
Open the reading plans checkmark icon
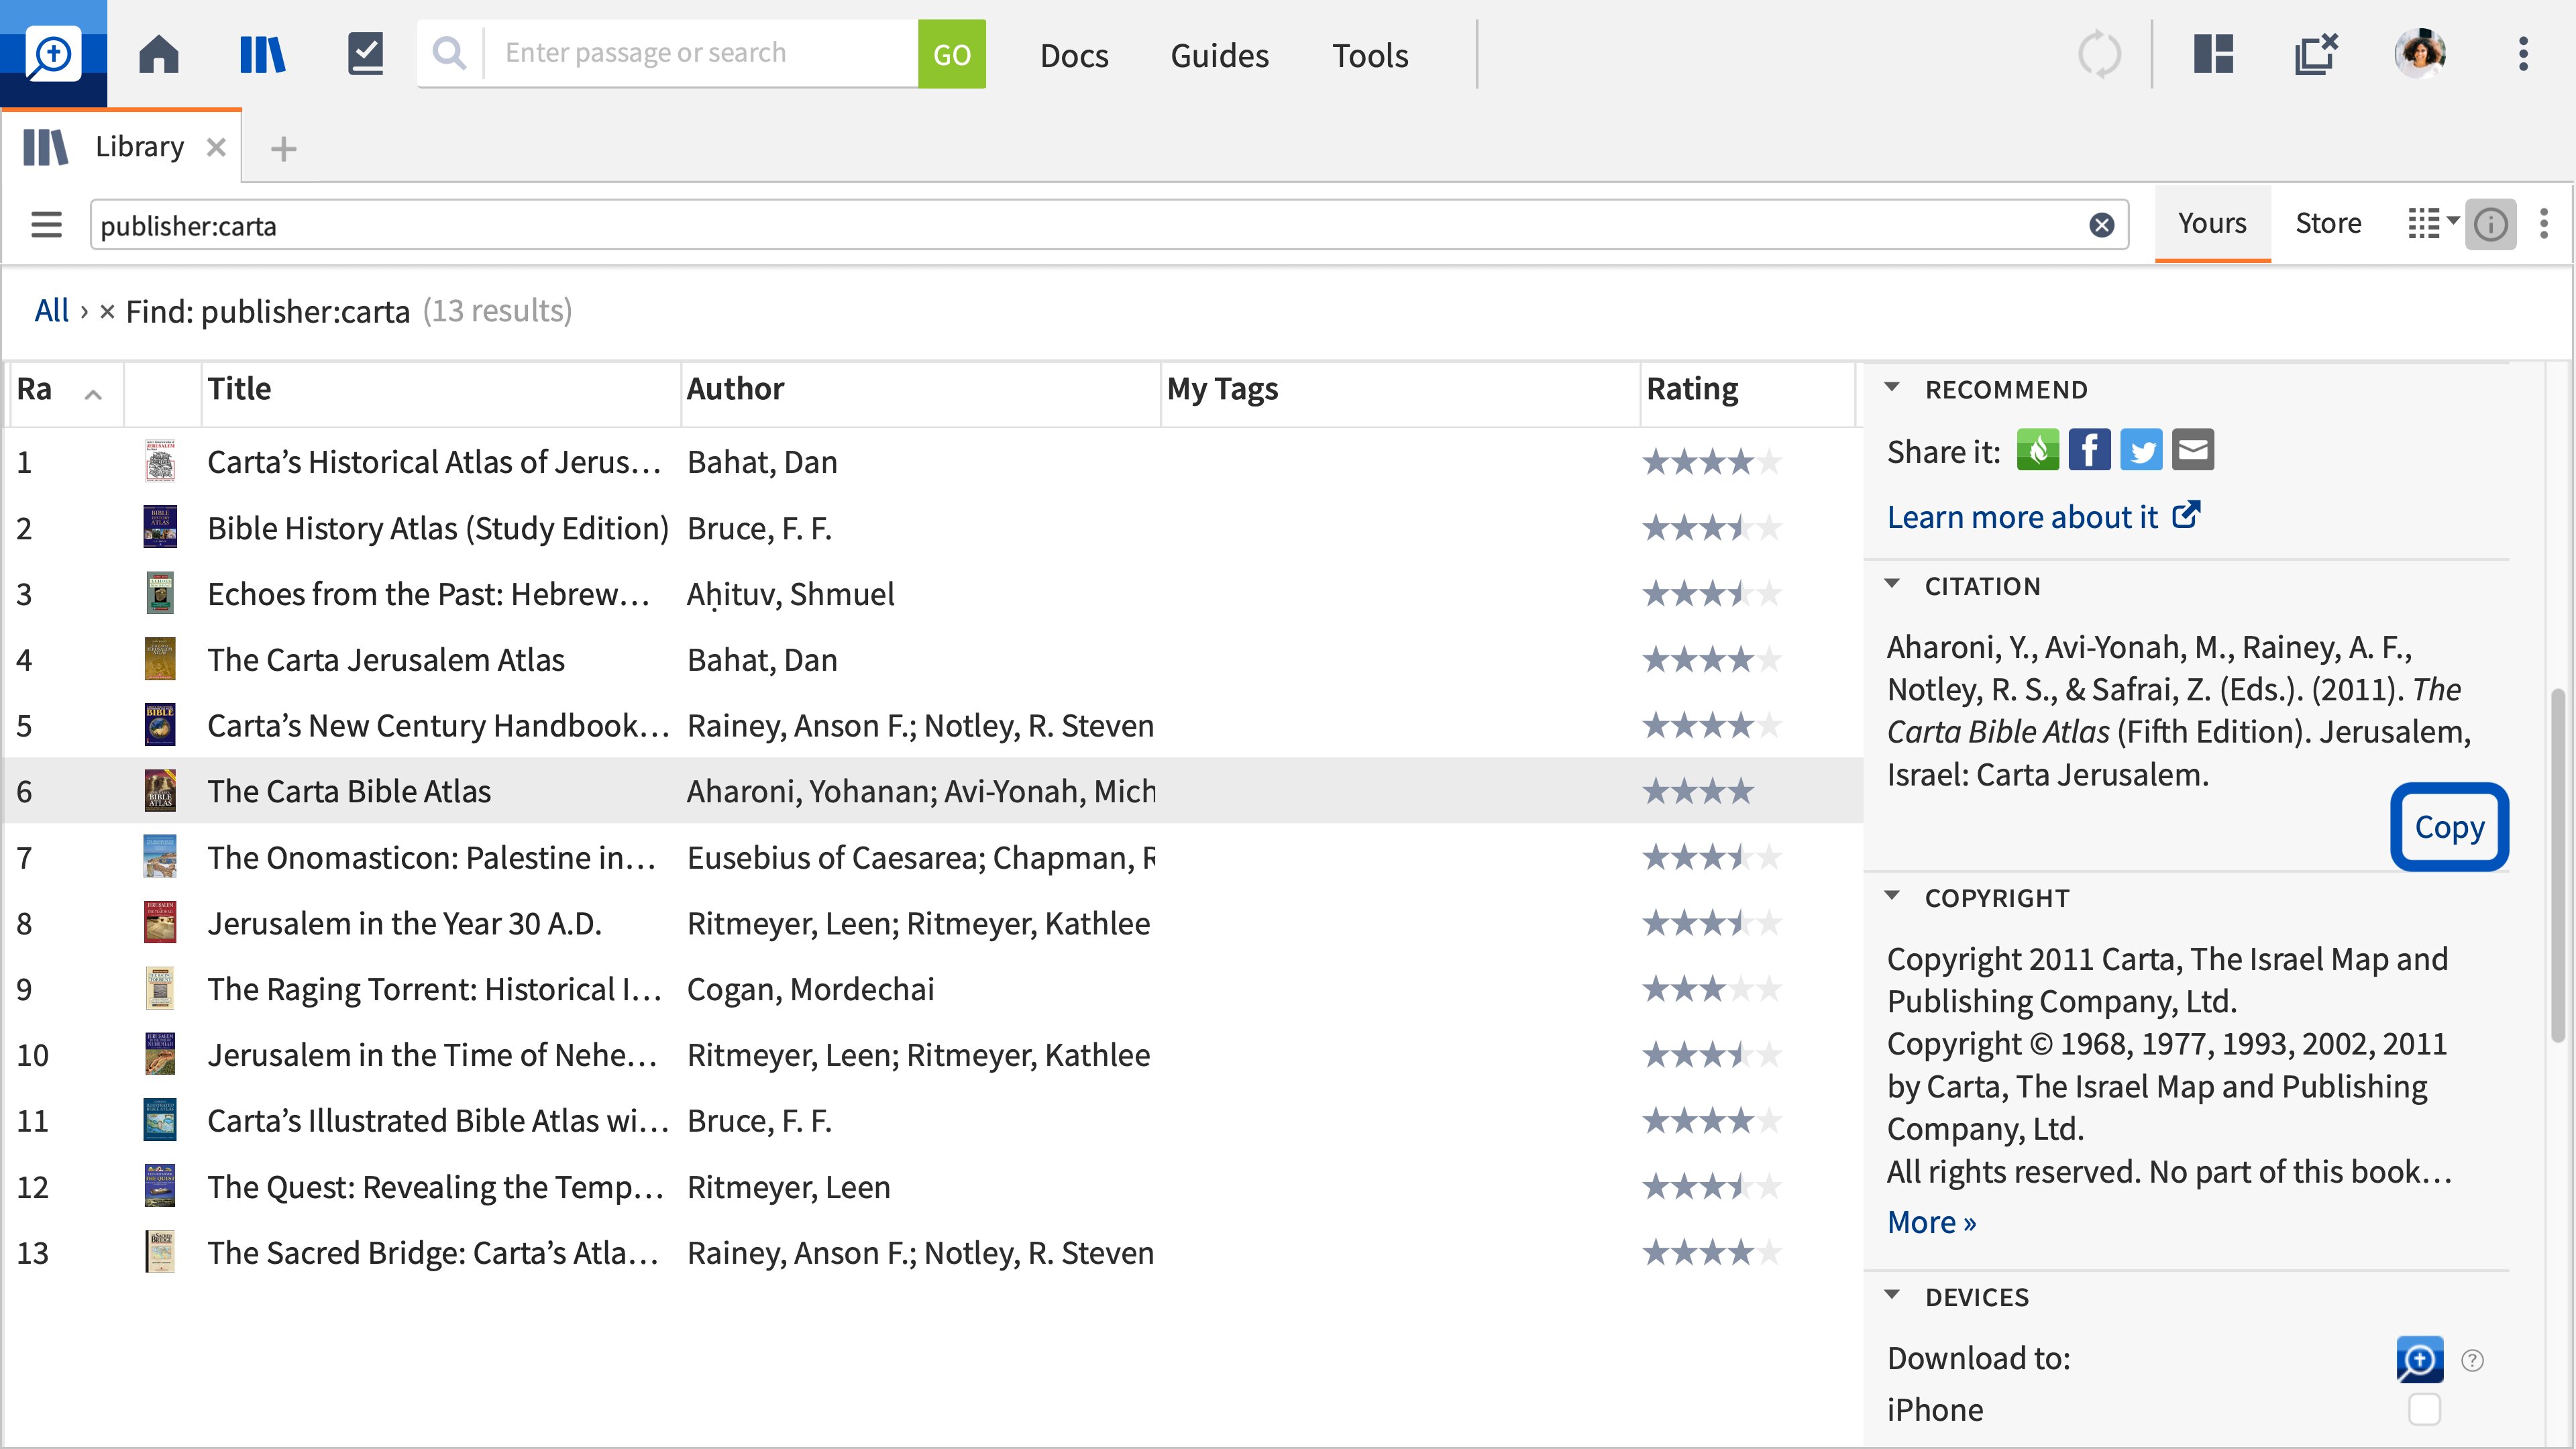[x=366, y=54]
